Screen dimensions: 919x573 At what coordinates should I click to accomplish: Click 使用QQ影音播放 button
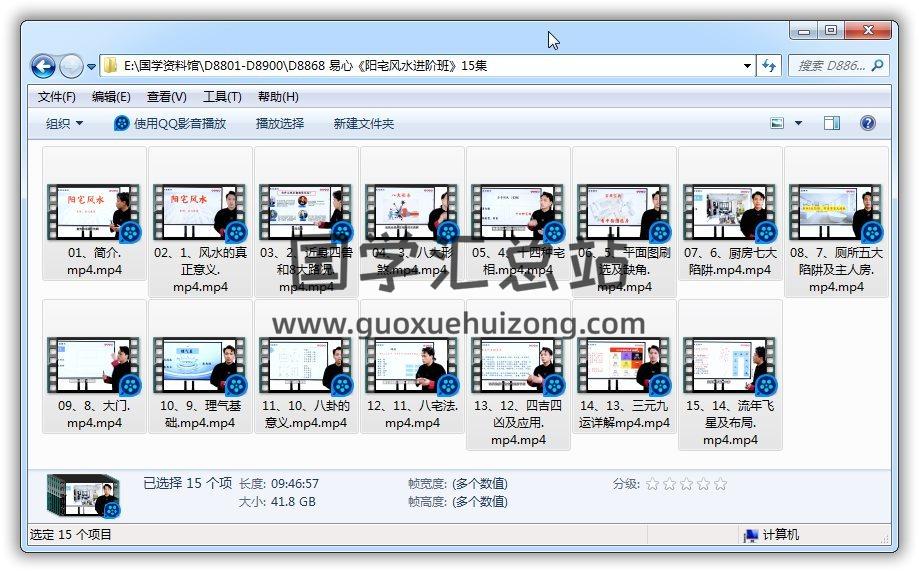(170, 124)
